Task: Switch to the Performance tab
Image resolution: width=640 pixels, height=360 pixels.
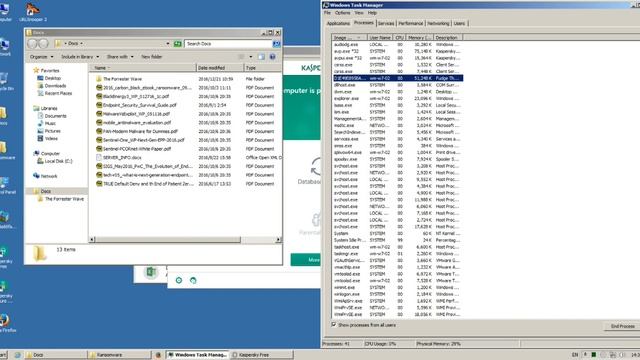Action: 411,24
